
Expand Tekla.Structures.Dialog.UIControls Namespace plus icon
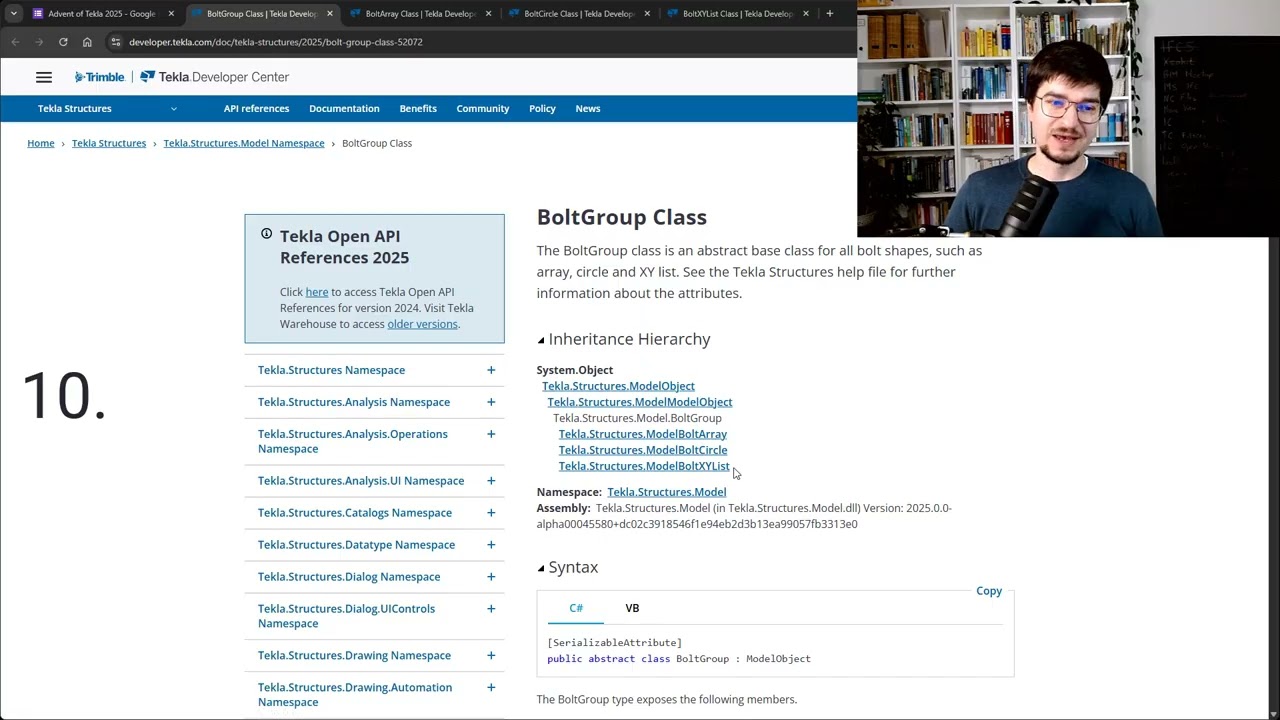[x=491, y=609]
